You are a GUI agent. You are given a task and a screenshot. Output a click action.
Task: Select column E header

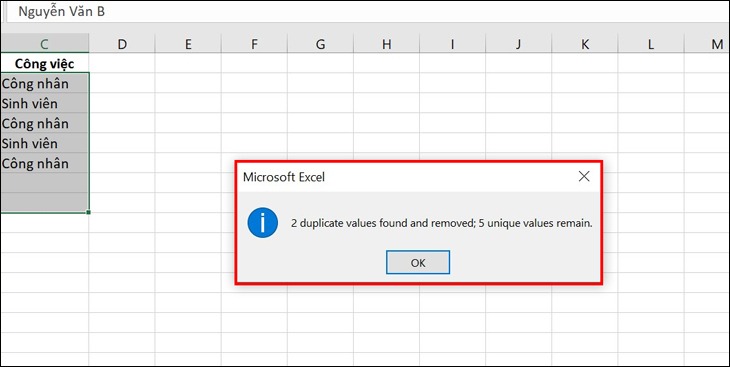pyautogui.click(x=188, y=44)
